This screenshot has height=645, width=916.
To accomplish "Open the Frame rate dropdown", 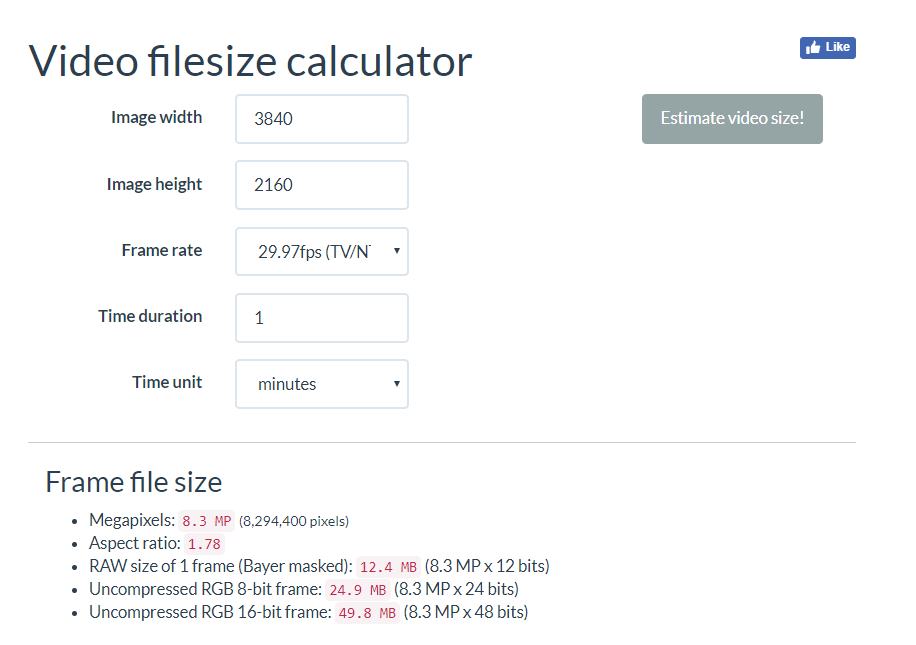I will 322,251.
